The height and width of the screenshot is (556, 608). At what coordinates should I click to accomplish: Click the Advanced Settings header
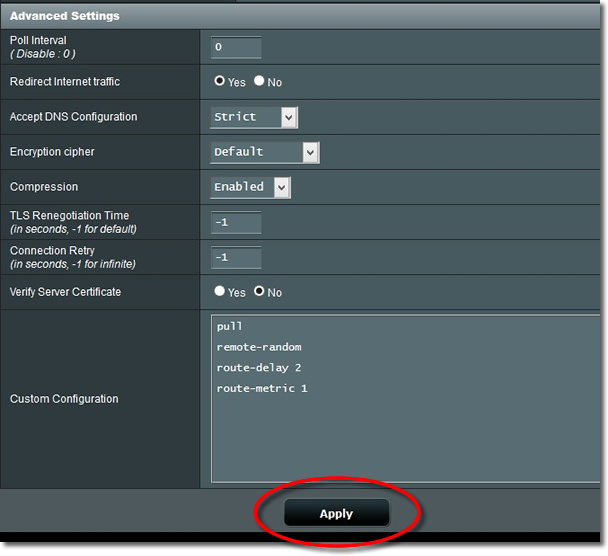point(64,16)
